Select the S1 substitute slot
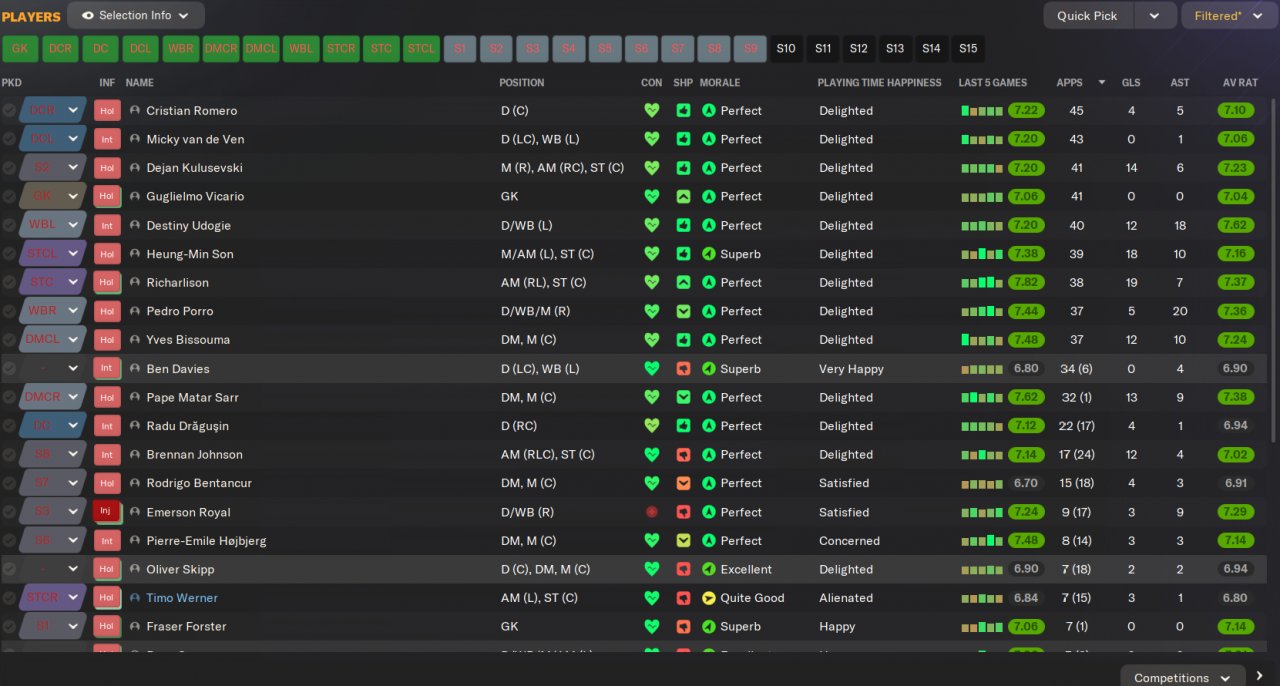 (460, 49)
